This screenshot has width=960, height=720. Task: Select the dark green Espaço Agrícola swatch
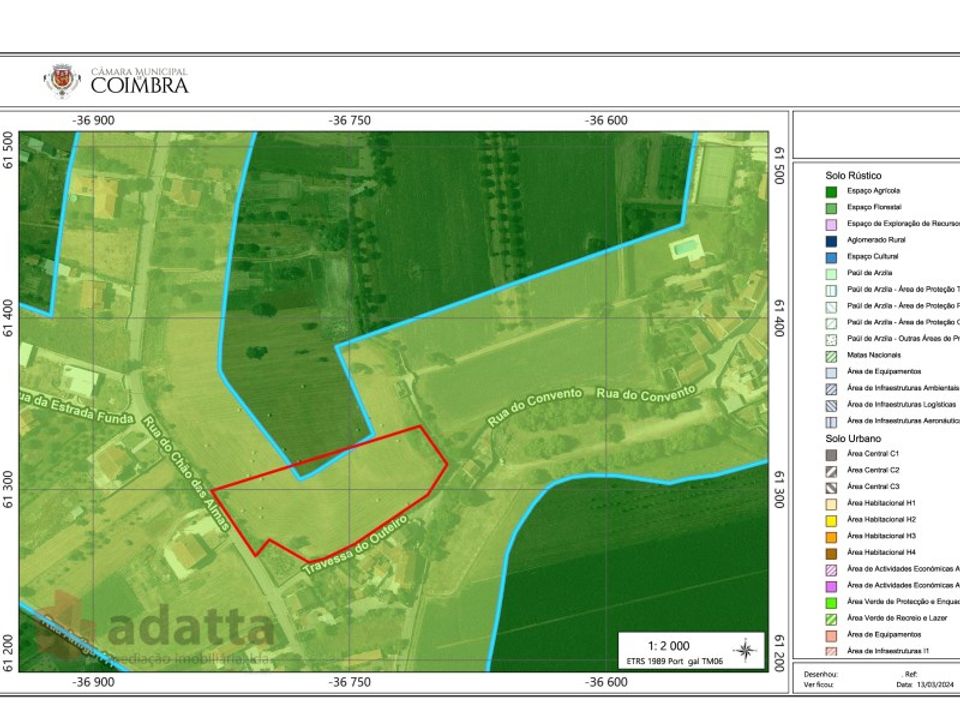tap(831, 192)
